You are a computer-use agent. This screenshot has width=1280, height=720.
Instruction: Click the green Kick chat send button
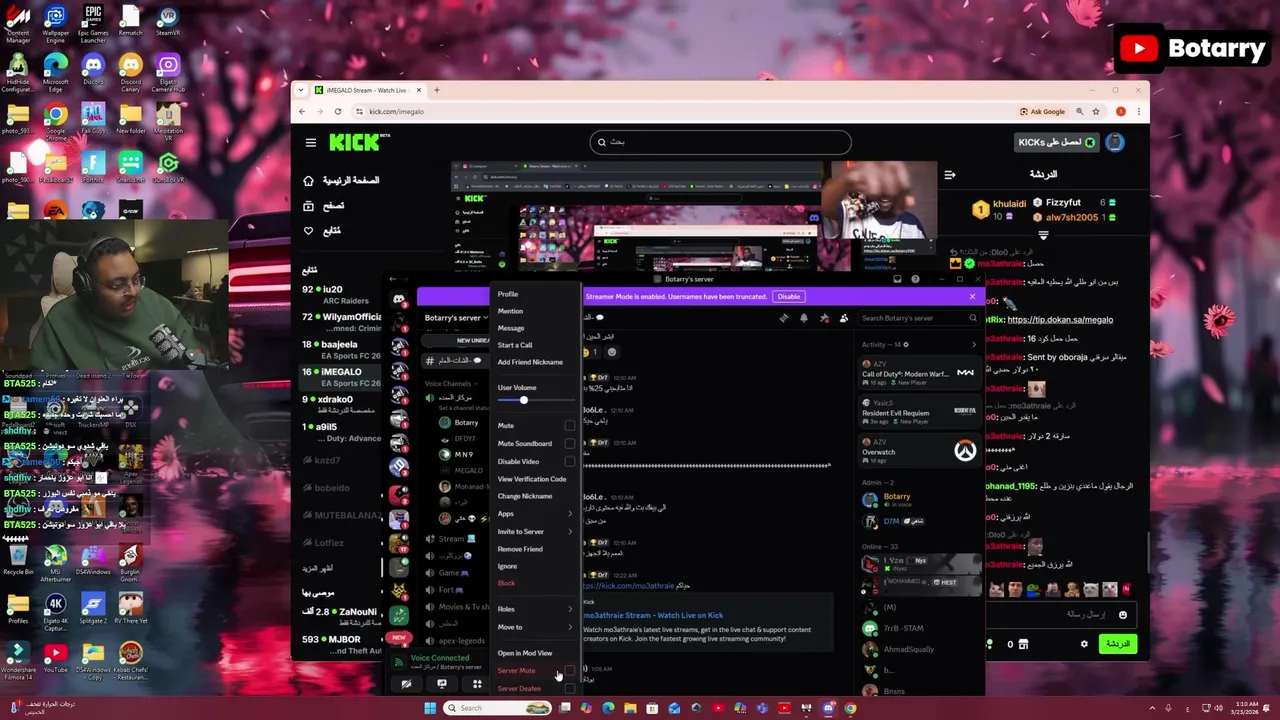tap(1118, 644)
